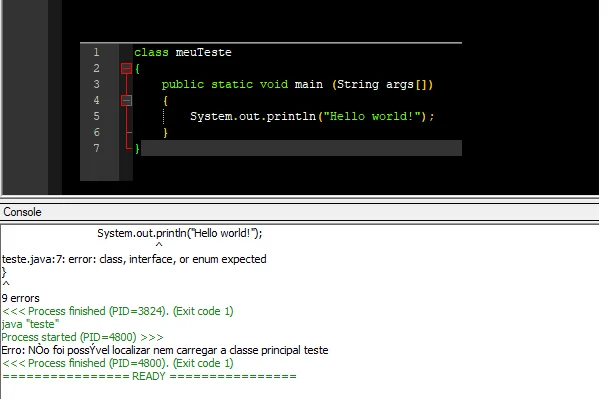612x403 pixels.
Task: Place the cursor on the meuTeste class name
Action: (203, 52)
